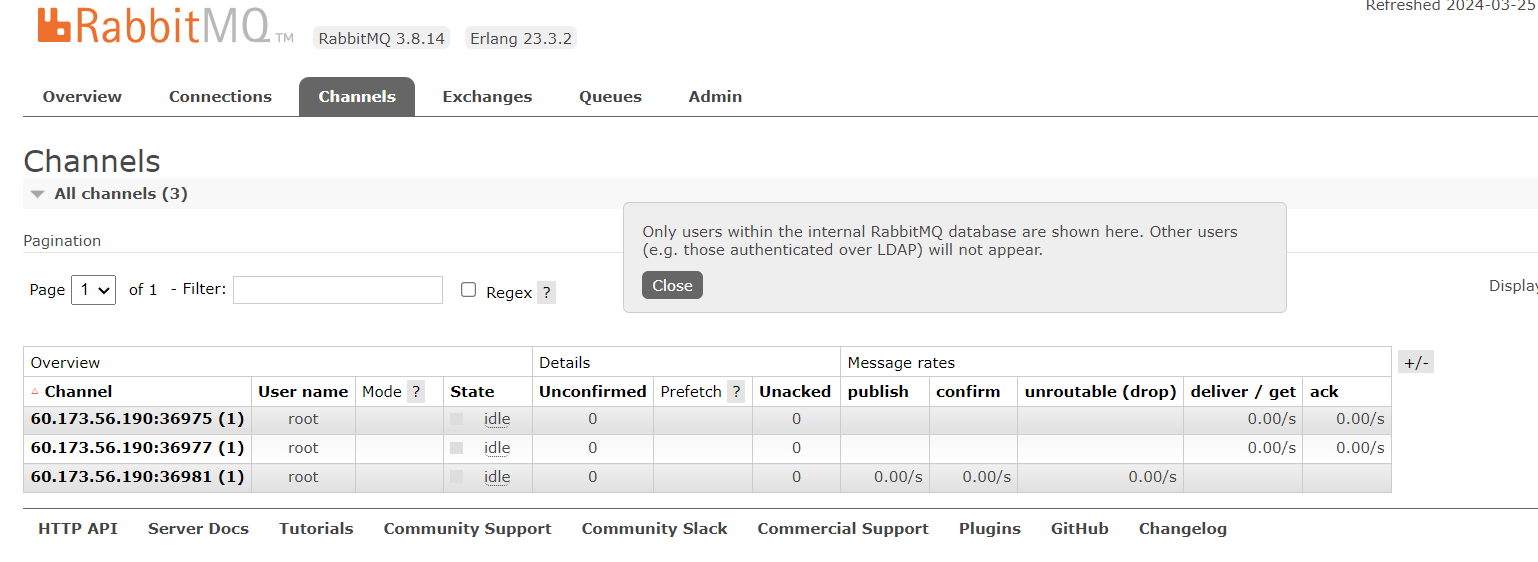Sort by User name column header
Screen dimensions: 1538x562
pyautogui.click(x=303, y=392)
